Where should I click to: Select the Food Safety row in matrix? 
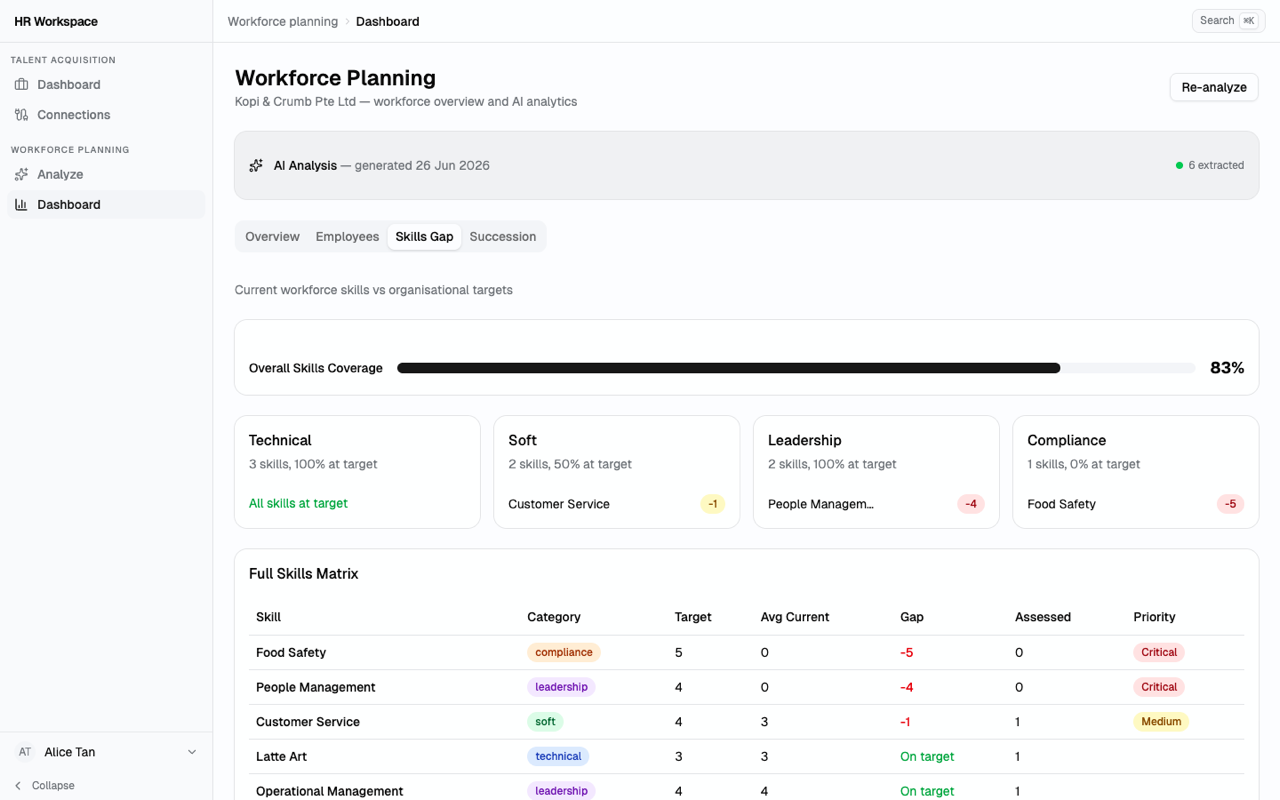(x=746, y=653)
